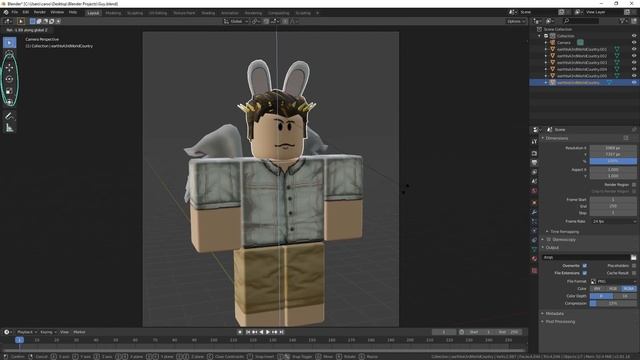Open the Modifiers wrench properties tab

pyautogui.click(x=534, y=212)
